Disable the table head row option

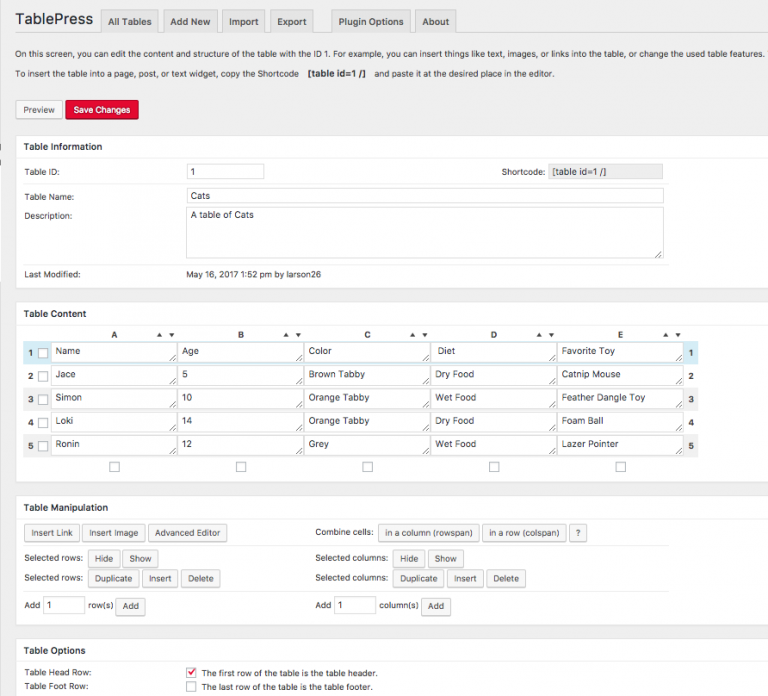click(192, 673)
